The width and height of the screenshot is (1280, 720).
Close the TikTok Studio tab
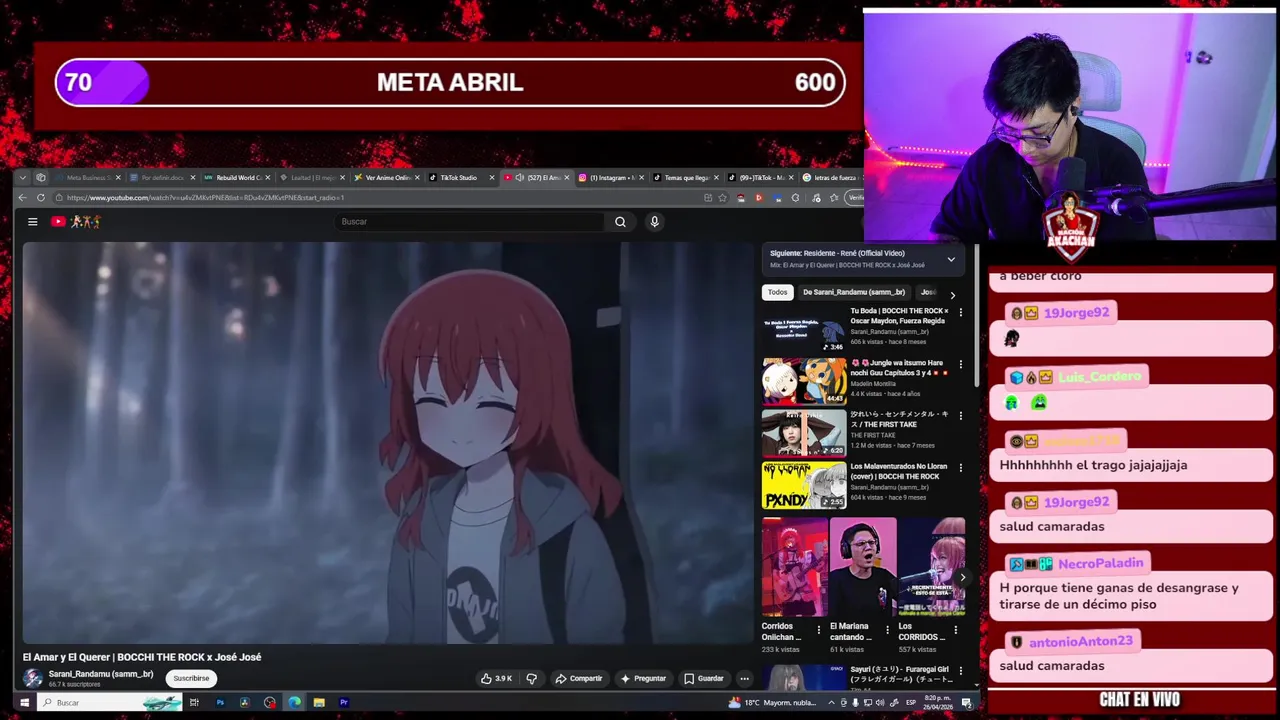pos(491,178)
